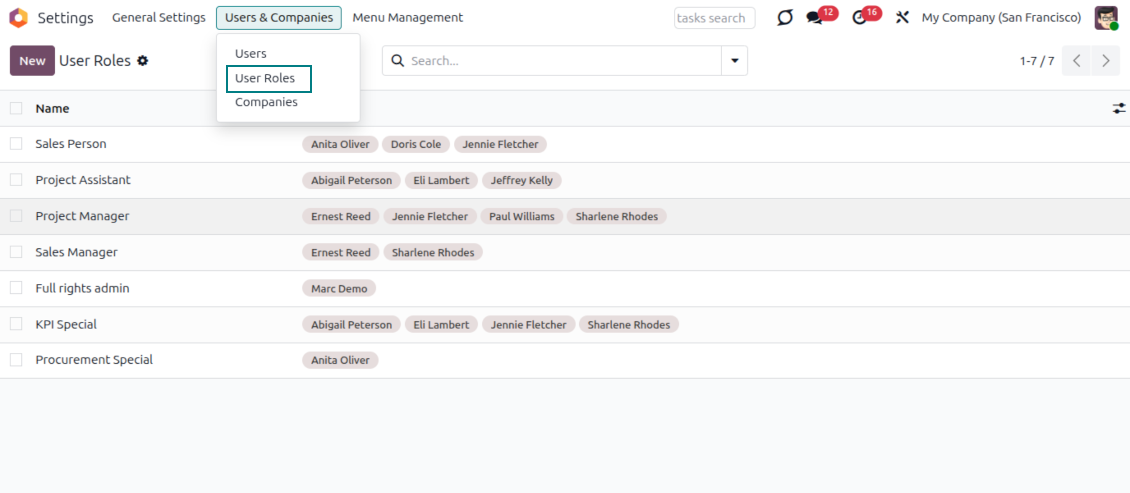This screenshot has height=493, width=1130.
Task: Click the tasks search input field
Action: 714,18
